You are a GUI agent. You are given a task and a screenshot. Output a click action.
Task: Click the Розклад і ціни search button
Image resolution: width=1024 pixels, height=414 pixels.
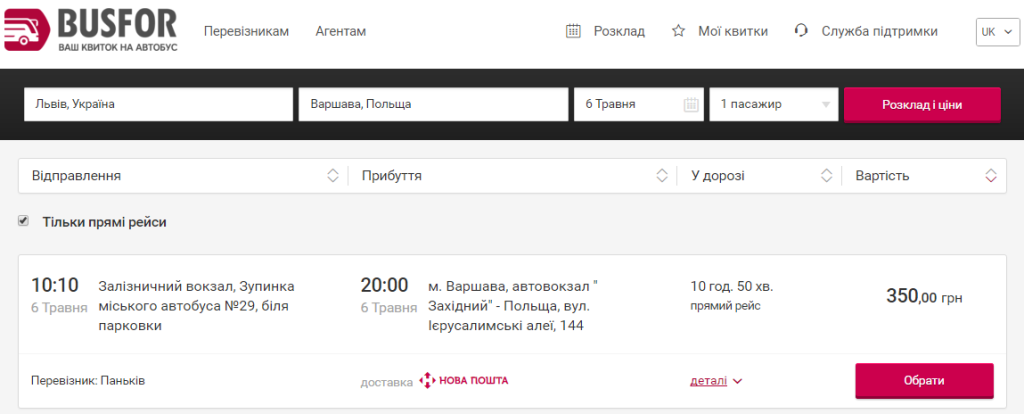(922, 104)
